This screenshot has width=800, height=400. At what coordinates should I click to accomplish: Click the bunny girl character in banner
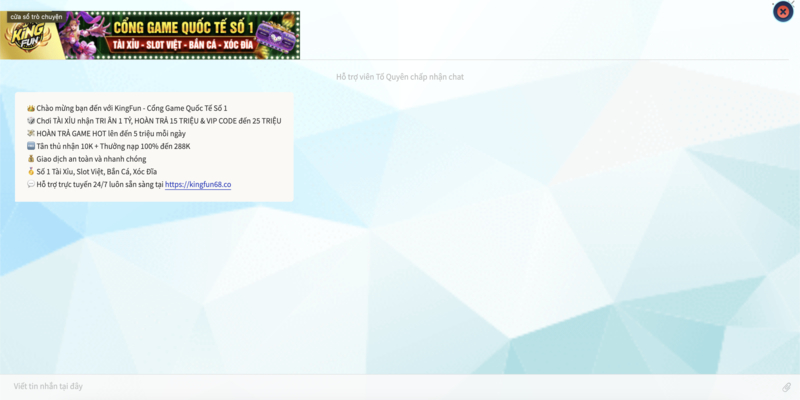pyautogui.click(x=84, y=35)
